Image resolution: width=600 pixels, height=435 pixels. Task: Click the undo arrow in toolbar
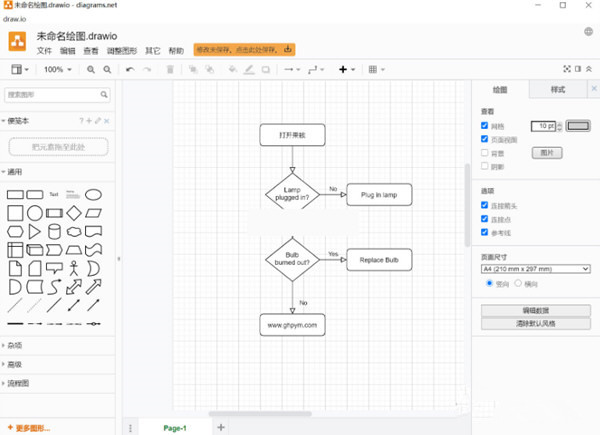tap(129, 70)
